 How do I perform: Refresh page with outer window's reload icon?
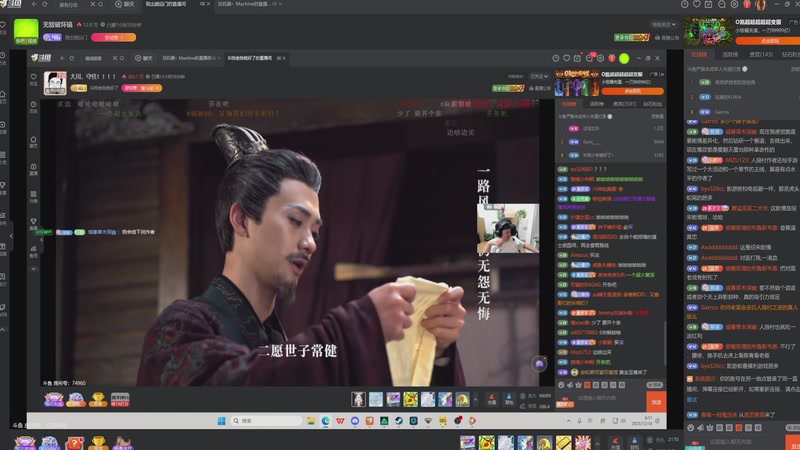tap(44, 4)
